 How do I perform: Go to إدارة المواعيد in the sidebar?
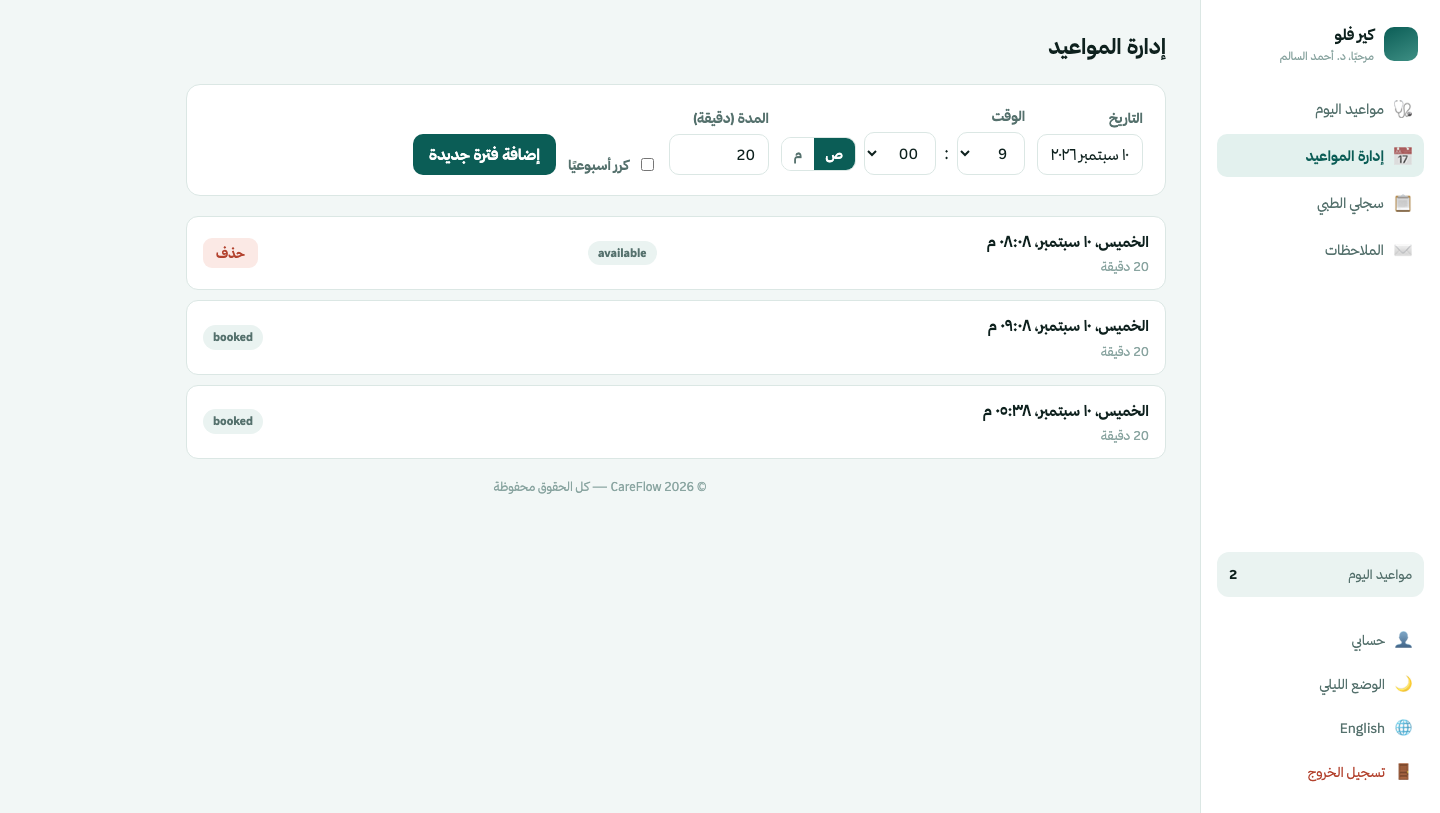tap(1320, 156)
